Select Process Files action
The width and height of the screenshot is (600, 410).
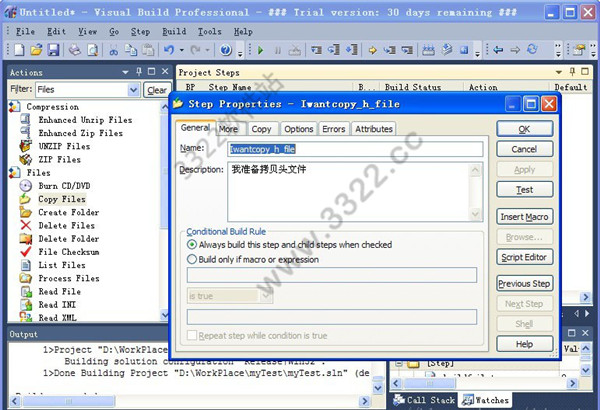click(69, 278)
